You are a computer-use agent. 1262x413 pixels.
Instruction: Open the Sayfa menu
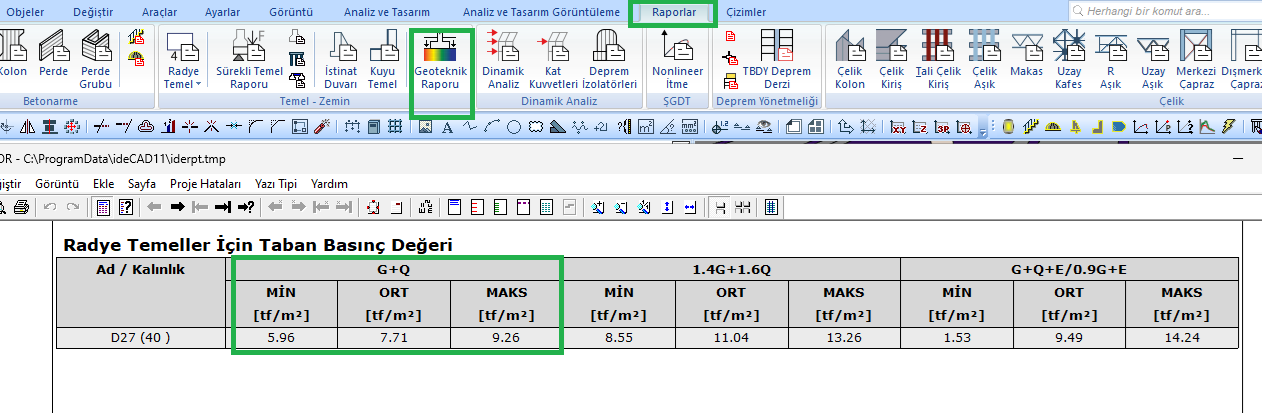point(142,184)
